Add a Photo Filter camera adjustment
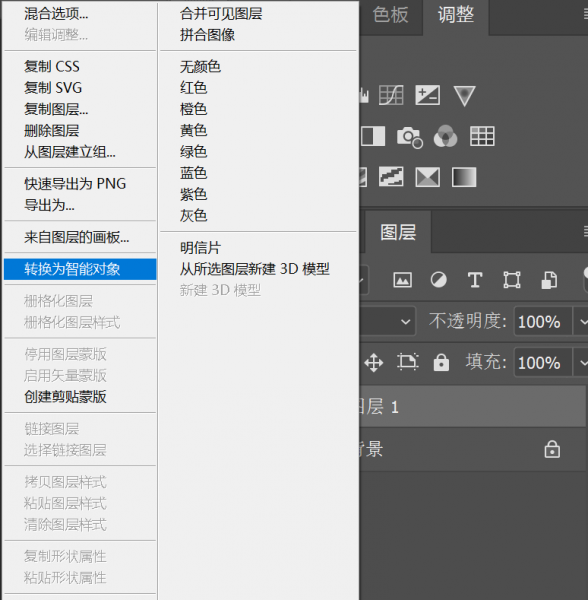Screen dimensions: 588x600 tap(409, 137)
